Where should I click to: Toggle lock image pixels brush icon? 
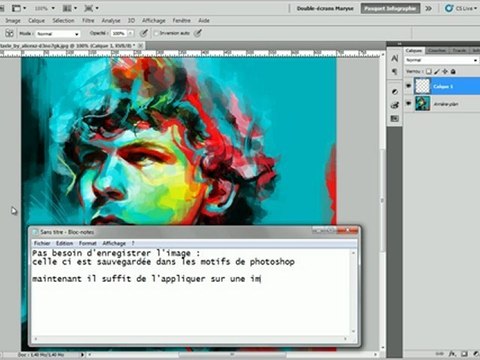(437, 71)
